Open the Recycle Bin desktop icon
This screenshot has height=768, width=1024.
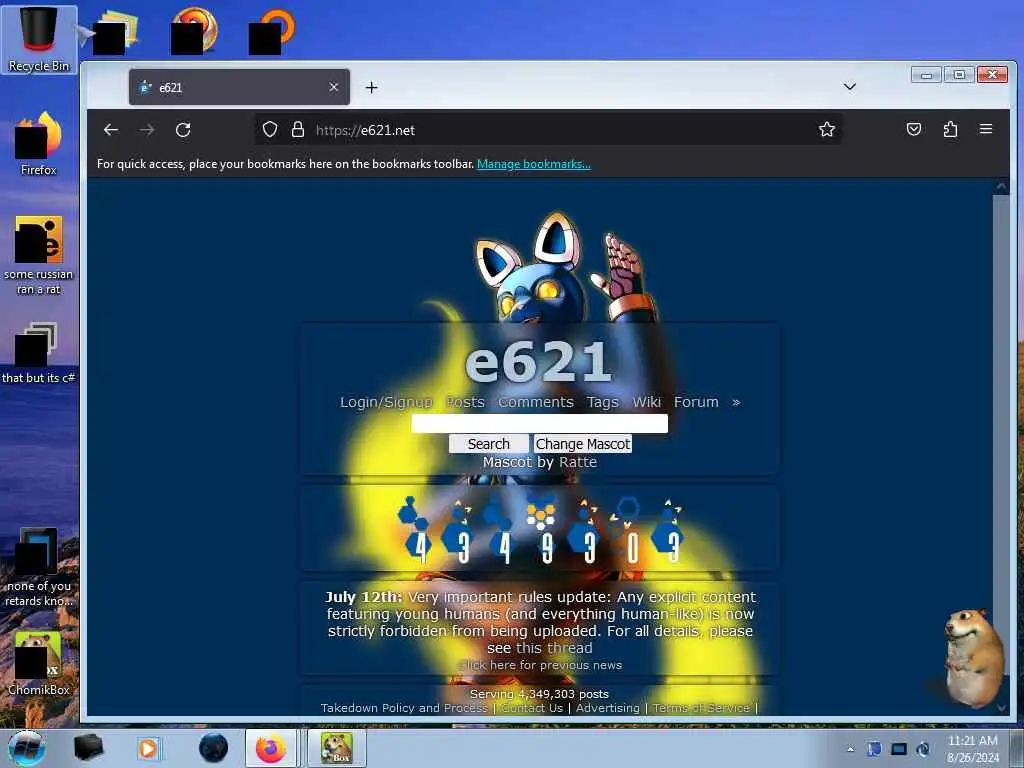(39, 39)
